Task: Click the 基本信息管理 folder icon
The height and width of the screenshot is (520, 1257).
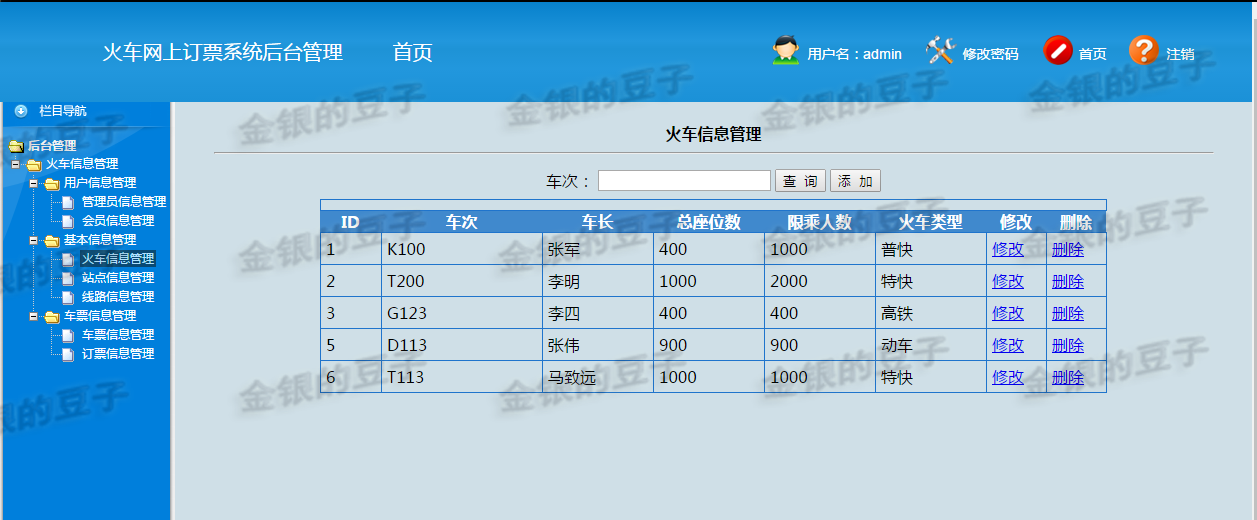Action: (52, 241)
